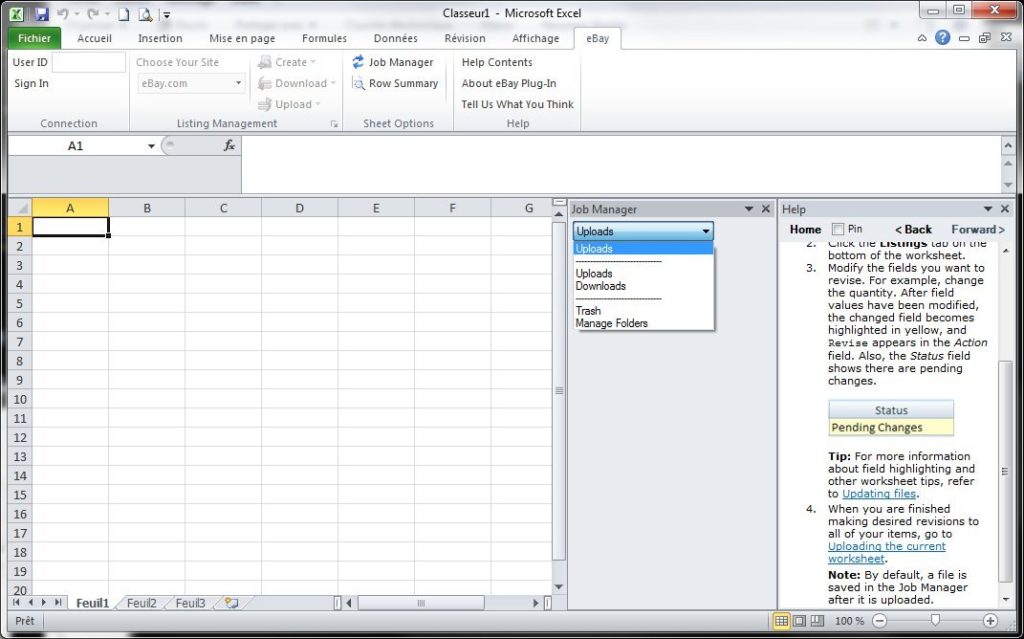
Task: Zoom in with the plus button
Action: [990, 621]
